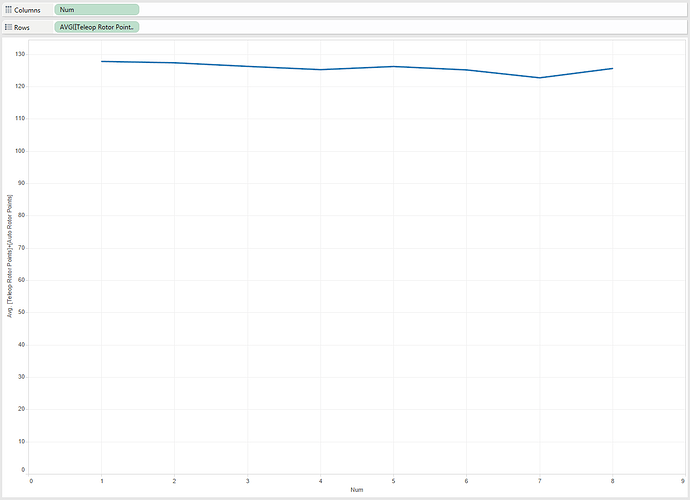Click the Rows shelf icon
The image size is (690, 500).
[8, 27]
